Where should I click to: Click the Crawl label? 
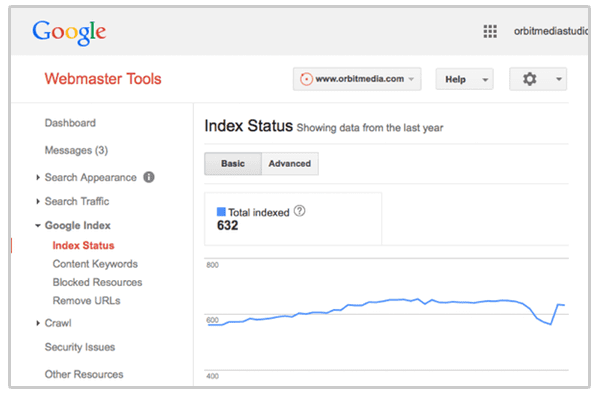point(58,323)
